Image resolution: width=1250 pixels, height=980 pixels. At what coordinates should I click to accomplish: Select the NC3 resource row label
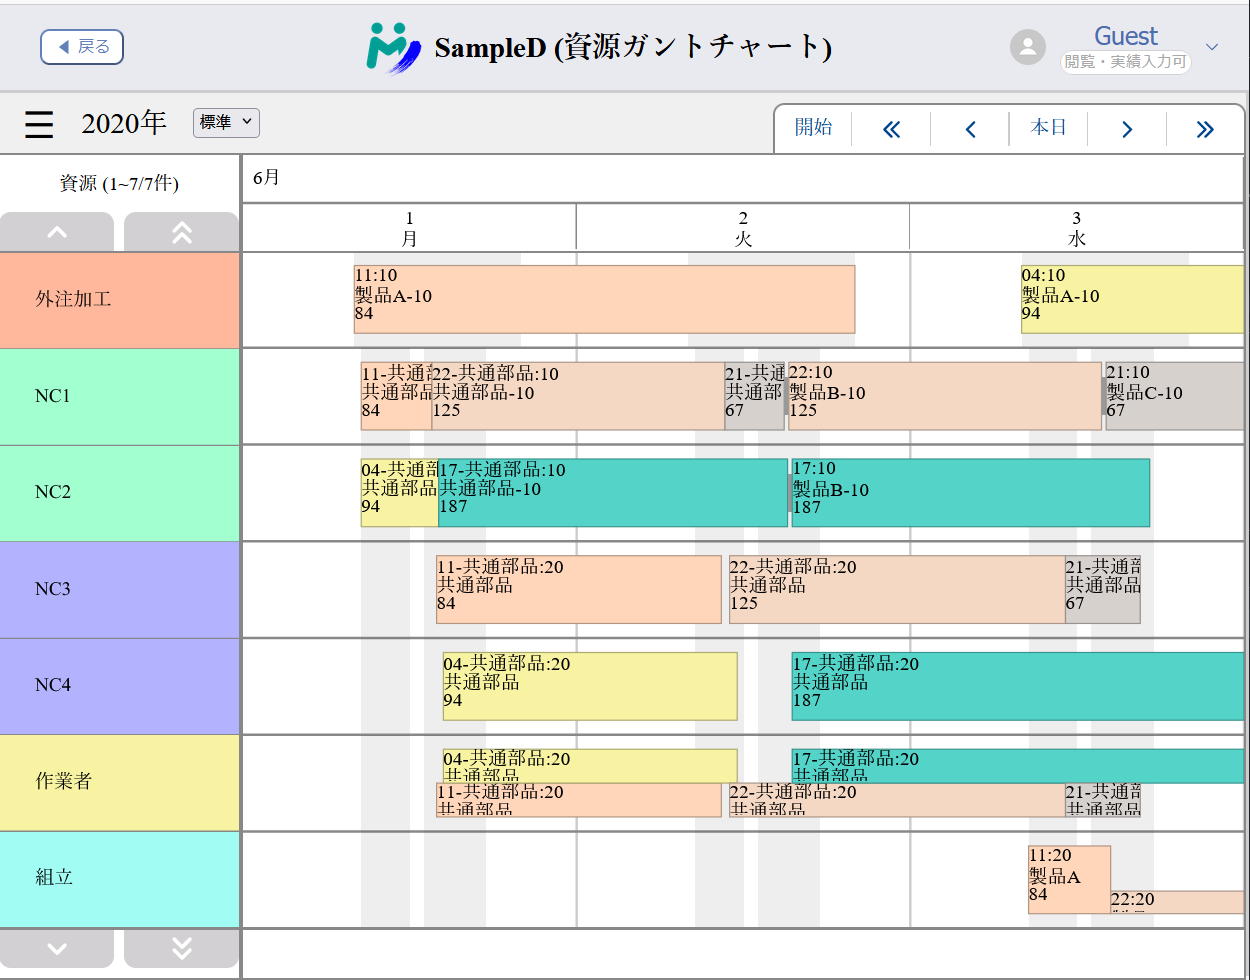pyautogui.click(x=120, y=589)
